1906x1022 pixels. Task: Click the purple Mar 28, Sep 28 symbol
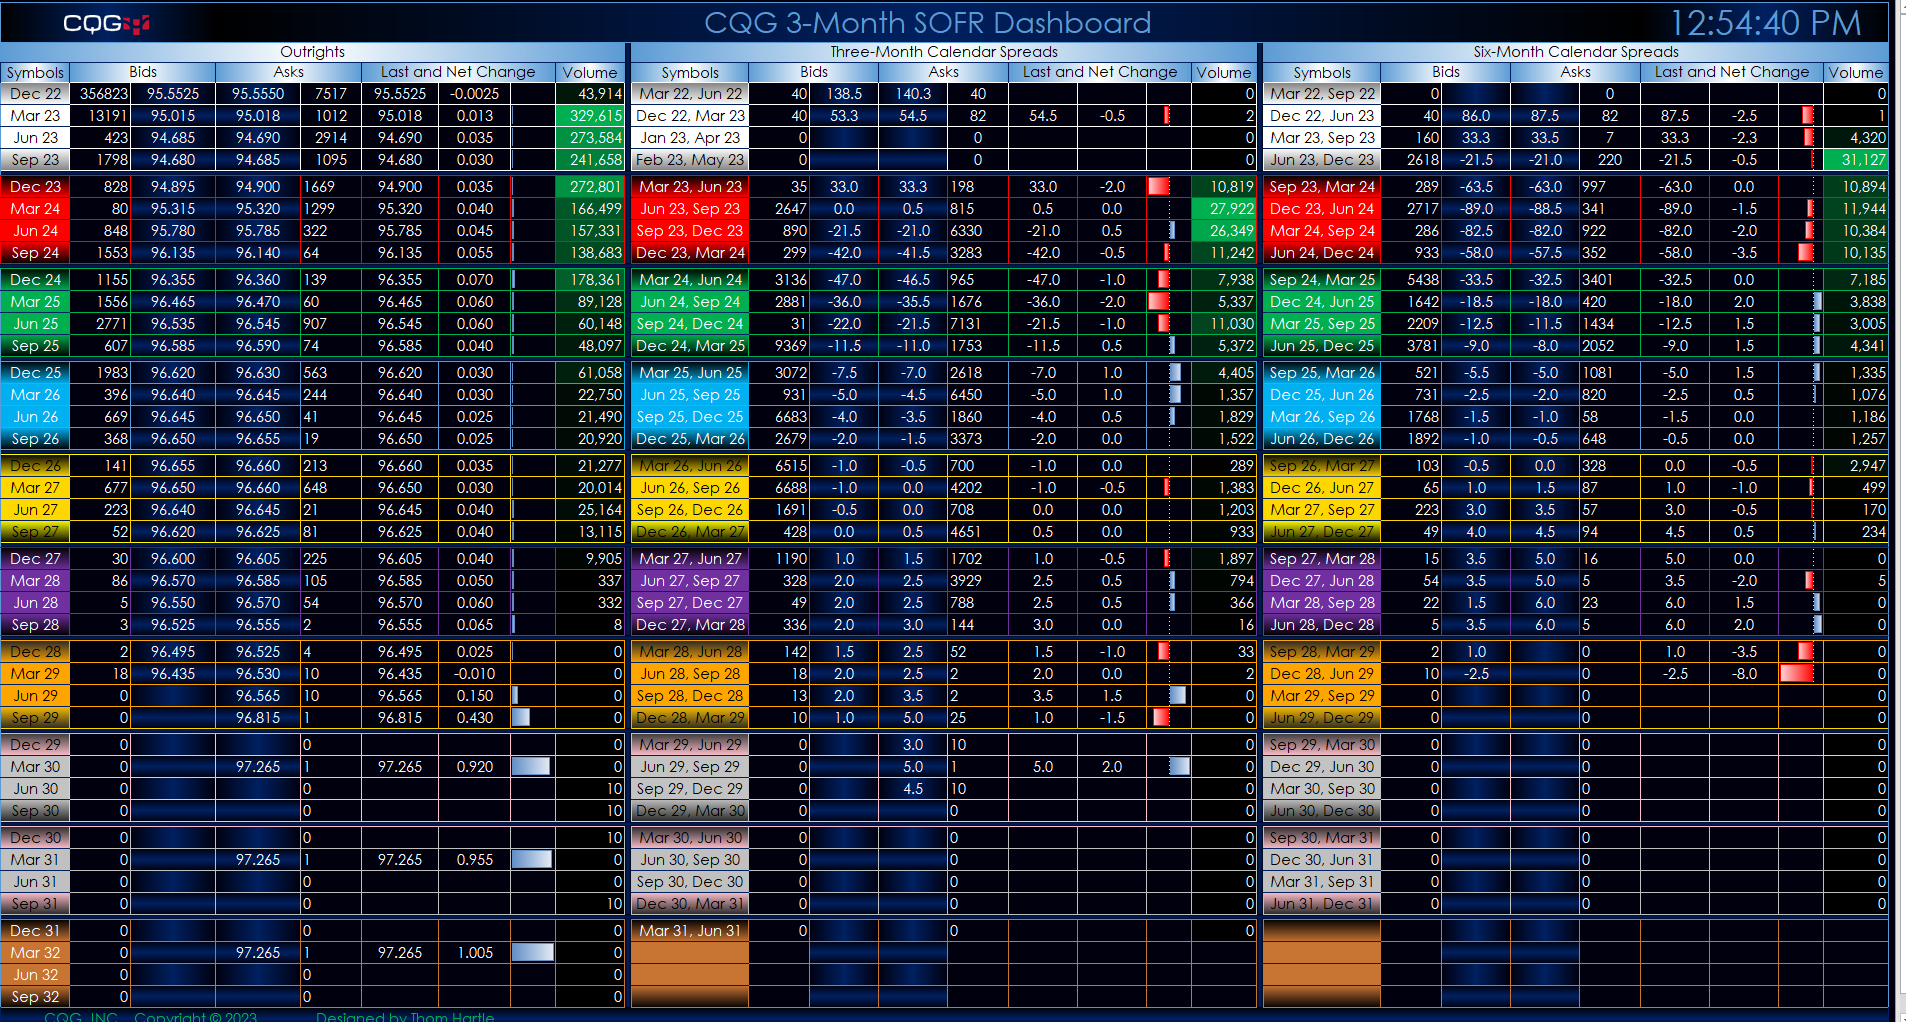(x=1322, y=603)
